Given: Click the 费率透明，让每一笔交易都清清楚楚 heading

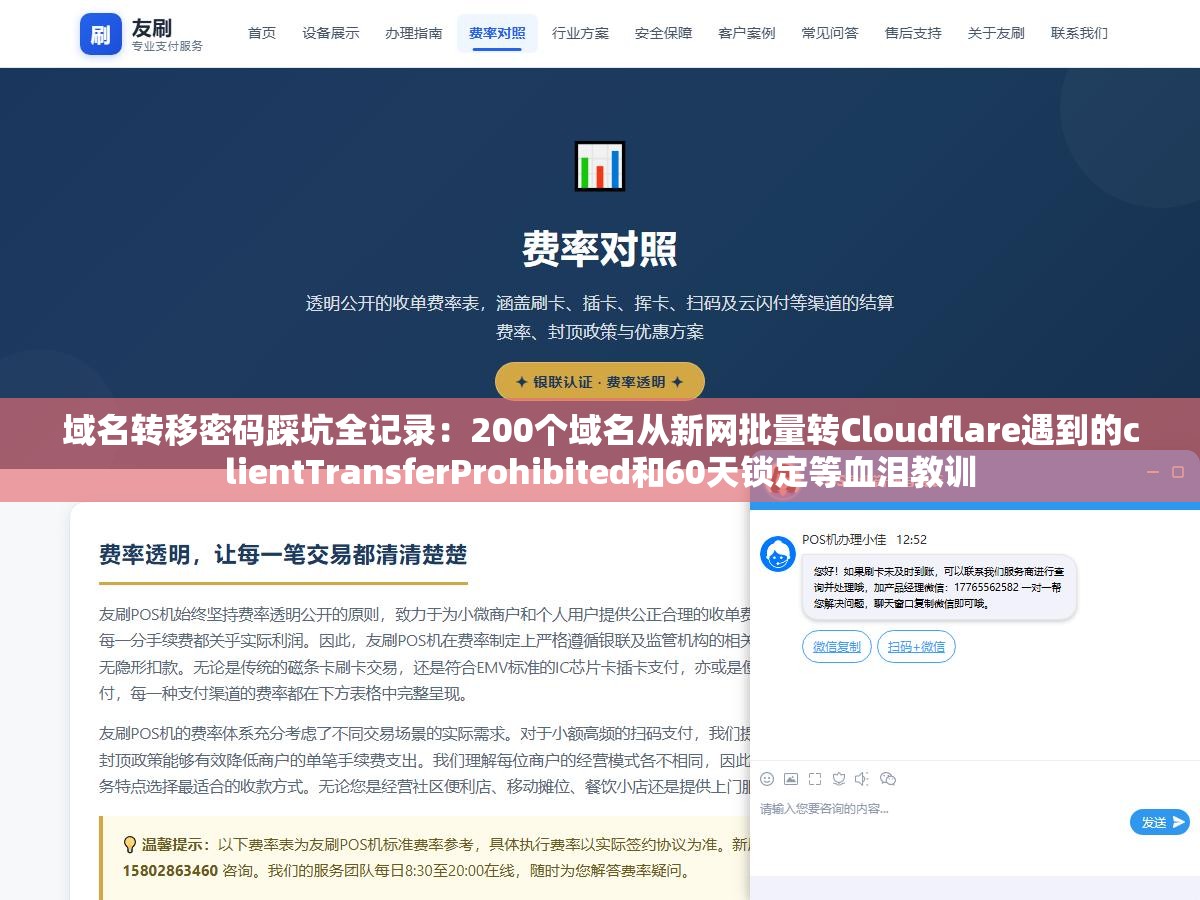Looking at the screenshot, I should (283, 555).
